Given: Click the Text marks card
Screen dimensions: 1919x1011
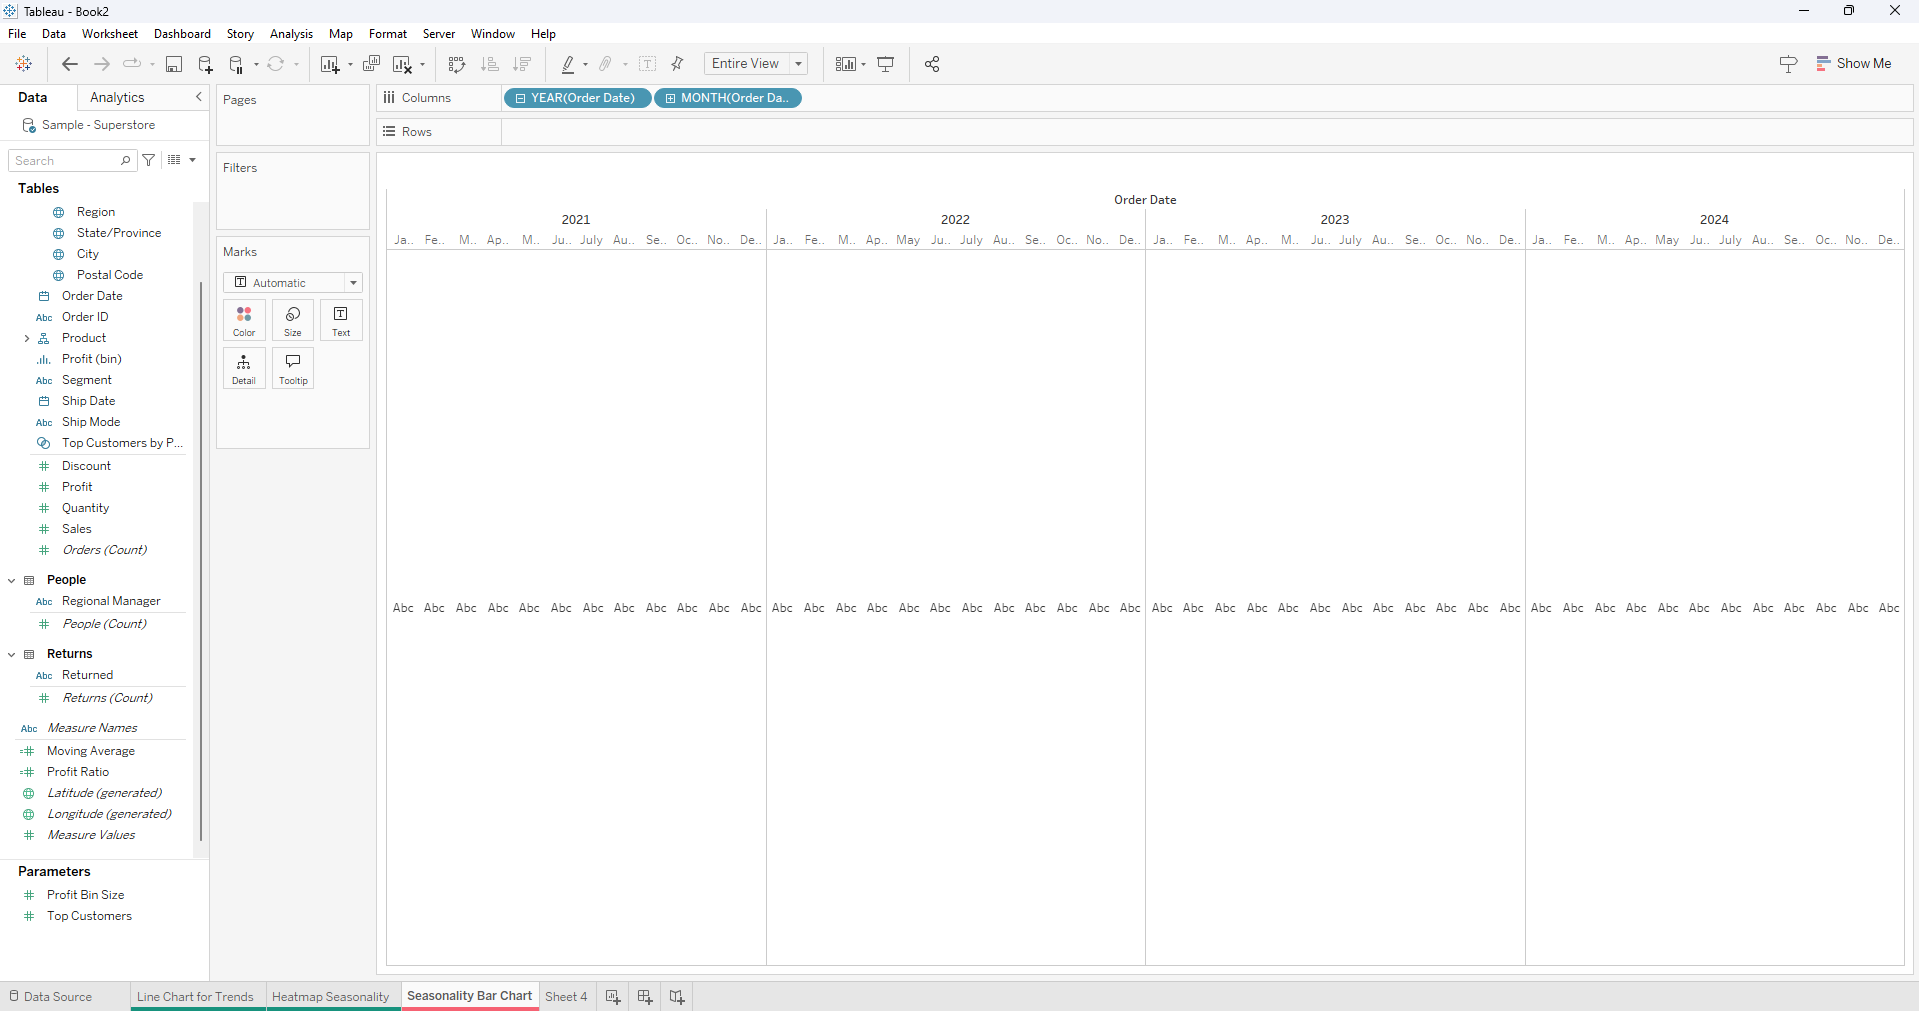Looking at the screenshot, I should point(341,320).
